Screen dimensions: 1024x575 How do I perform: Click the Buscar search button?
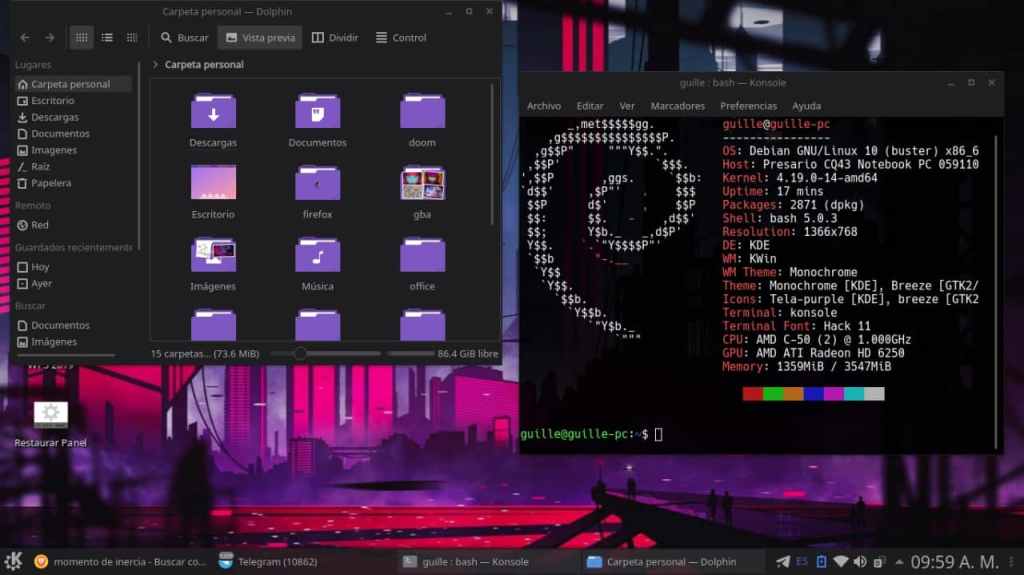(x=184, y=38)
